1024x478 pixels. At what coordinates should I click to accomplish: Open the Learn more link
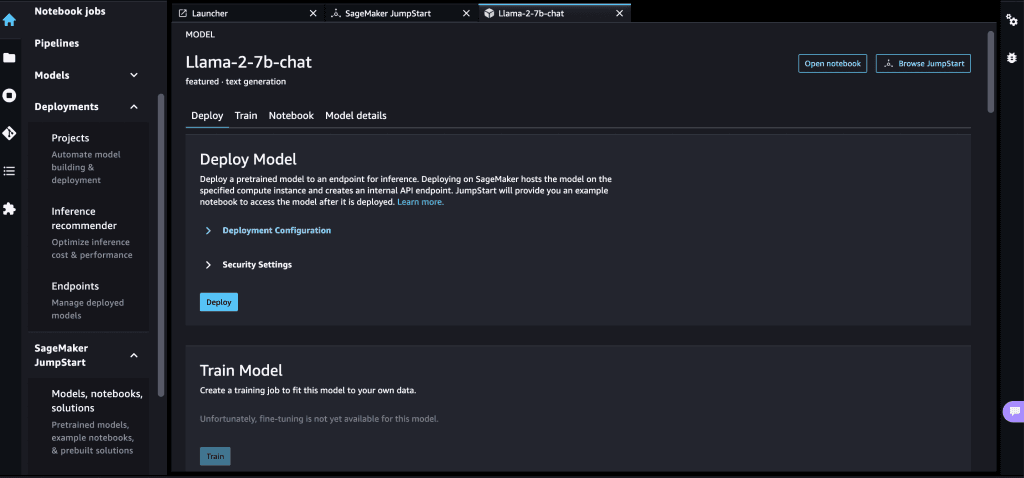coord(421,202)
